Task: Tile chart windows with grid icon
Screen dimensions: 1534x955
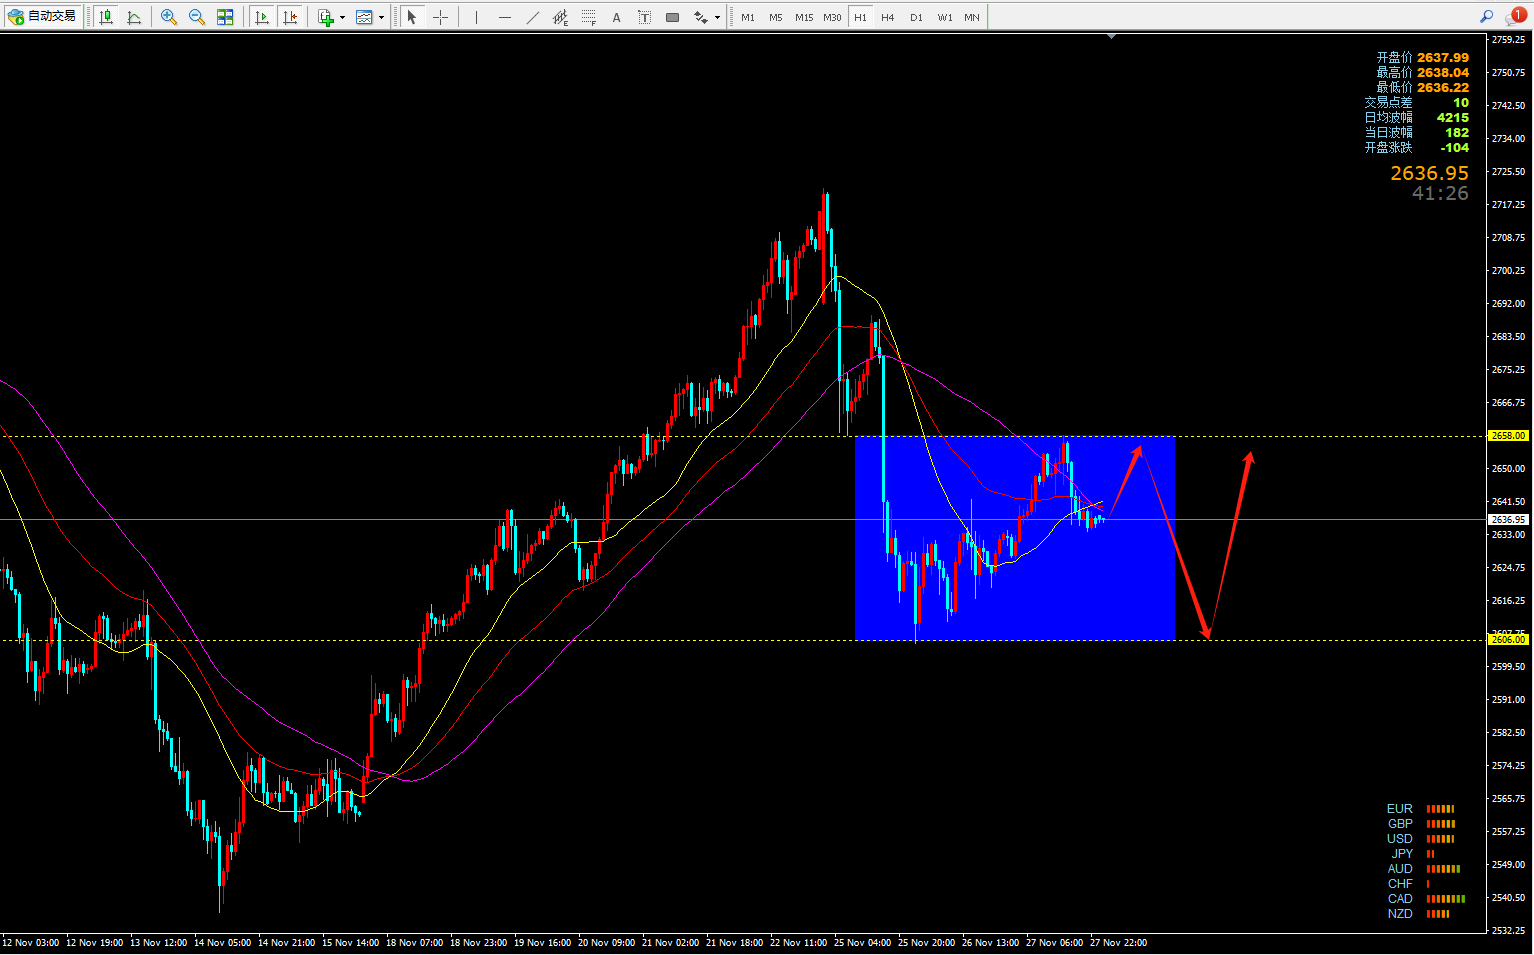Action: point(225,17)
